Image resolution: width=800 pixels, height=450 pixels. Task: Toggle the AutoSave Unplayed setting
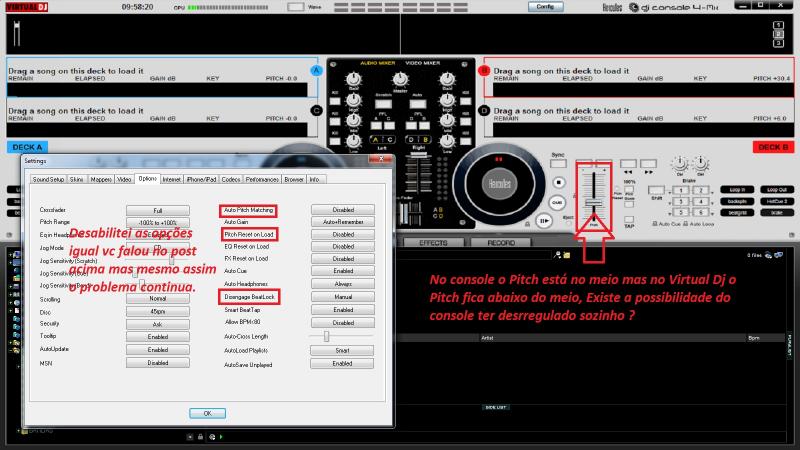342,363
